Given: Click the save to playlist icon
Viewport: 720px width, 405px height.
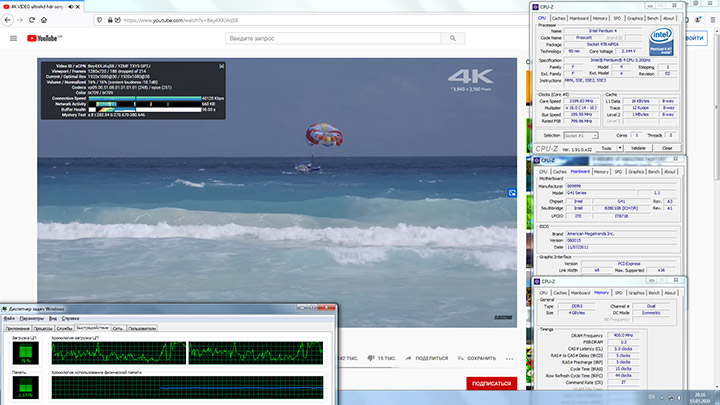Looking at the screenshot, I should click(461, 358).
